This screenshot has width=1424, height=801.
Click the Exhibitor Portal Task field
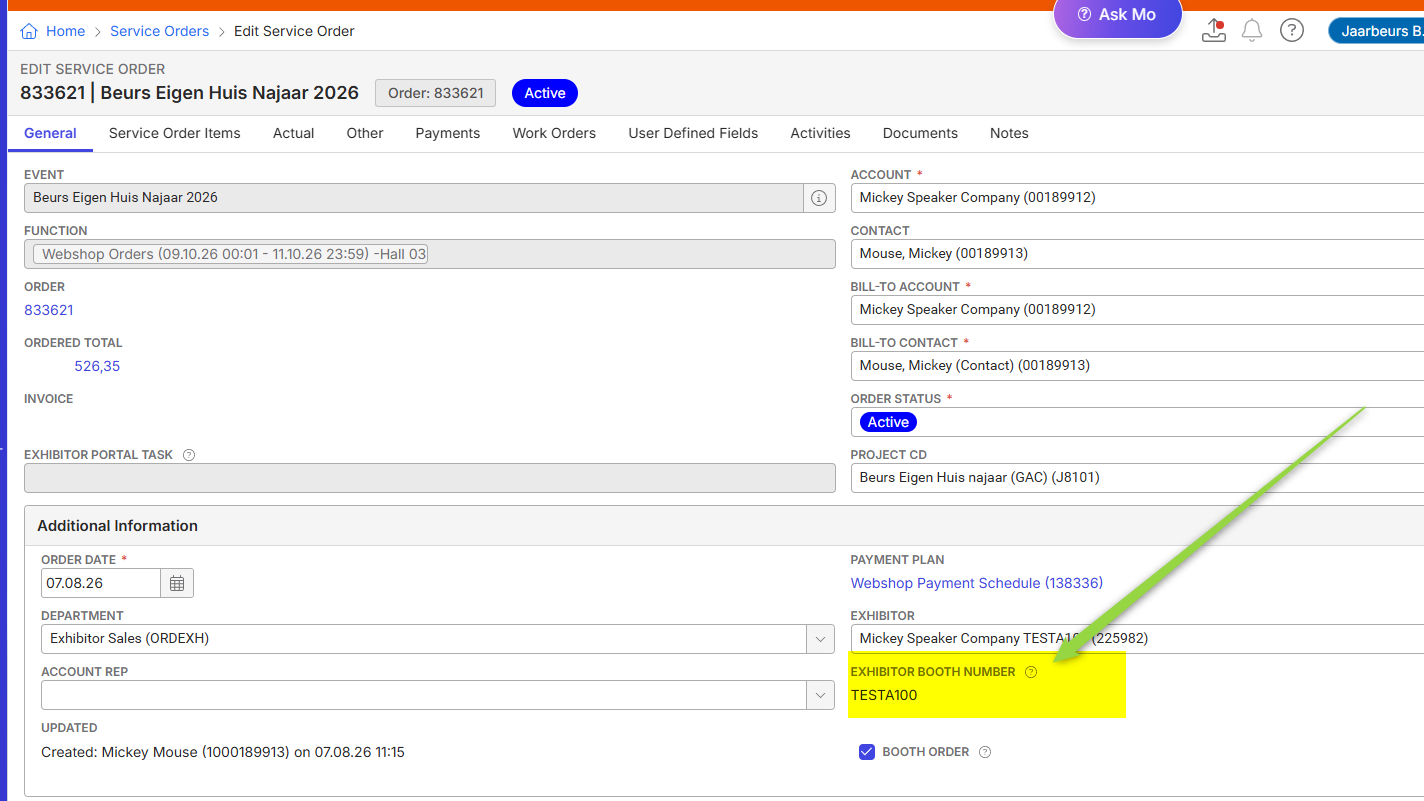(x=430, y=478)
